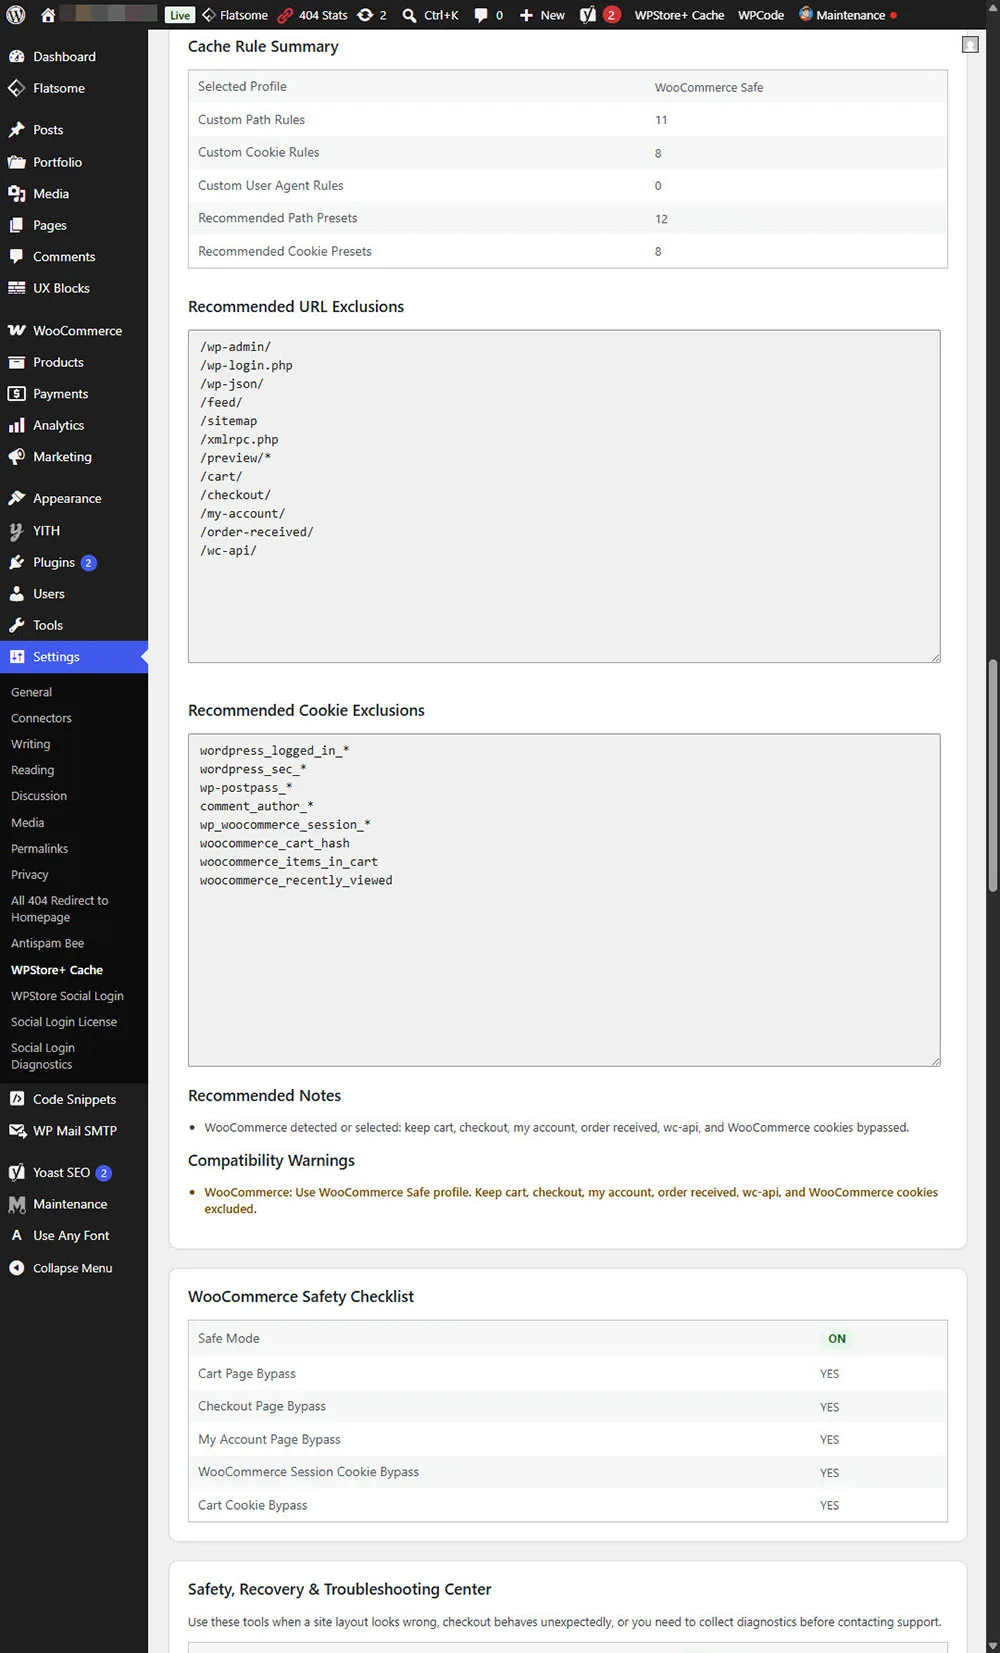Open All 404 Redirect to Homepage
This screenshot has width=1000, height=1653.
click(x=59, y=909)
